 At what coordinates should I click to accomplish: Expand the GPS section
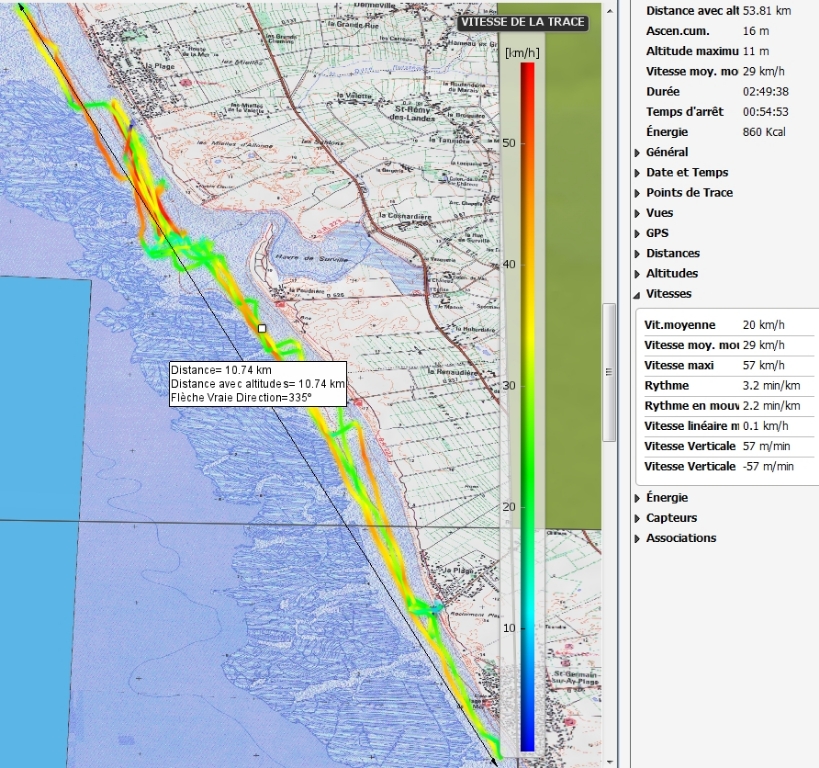657,233
